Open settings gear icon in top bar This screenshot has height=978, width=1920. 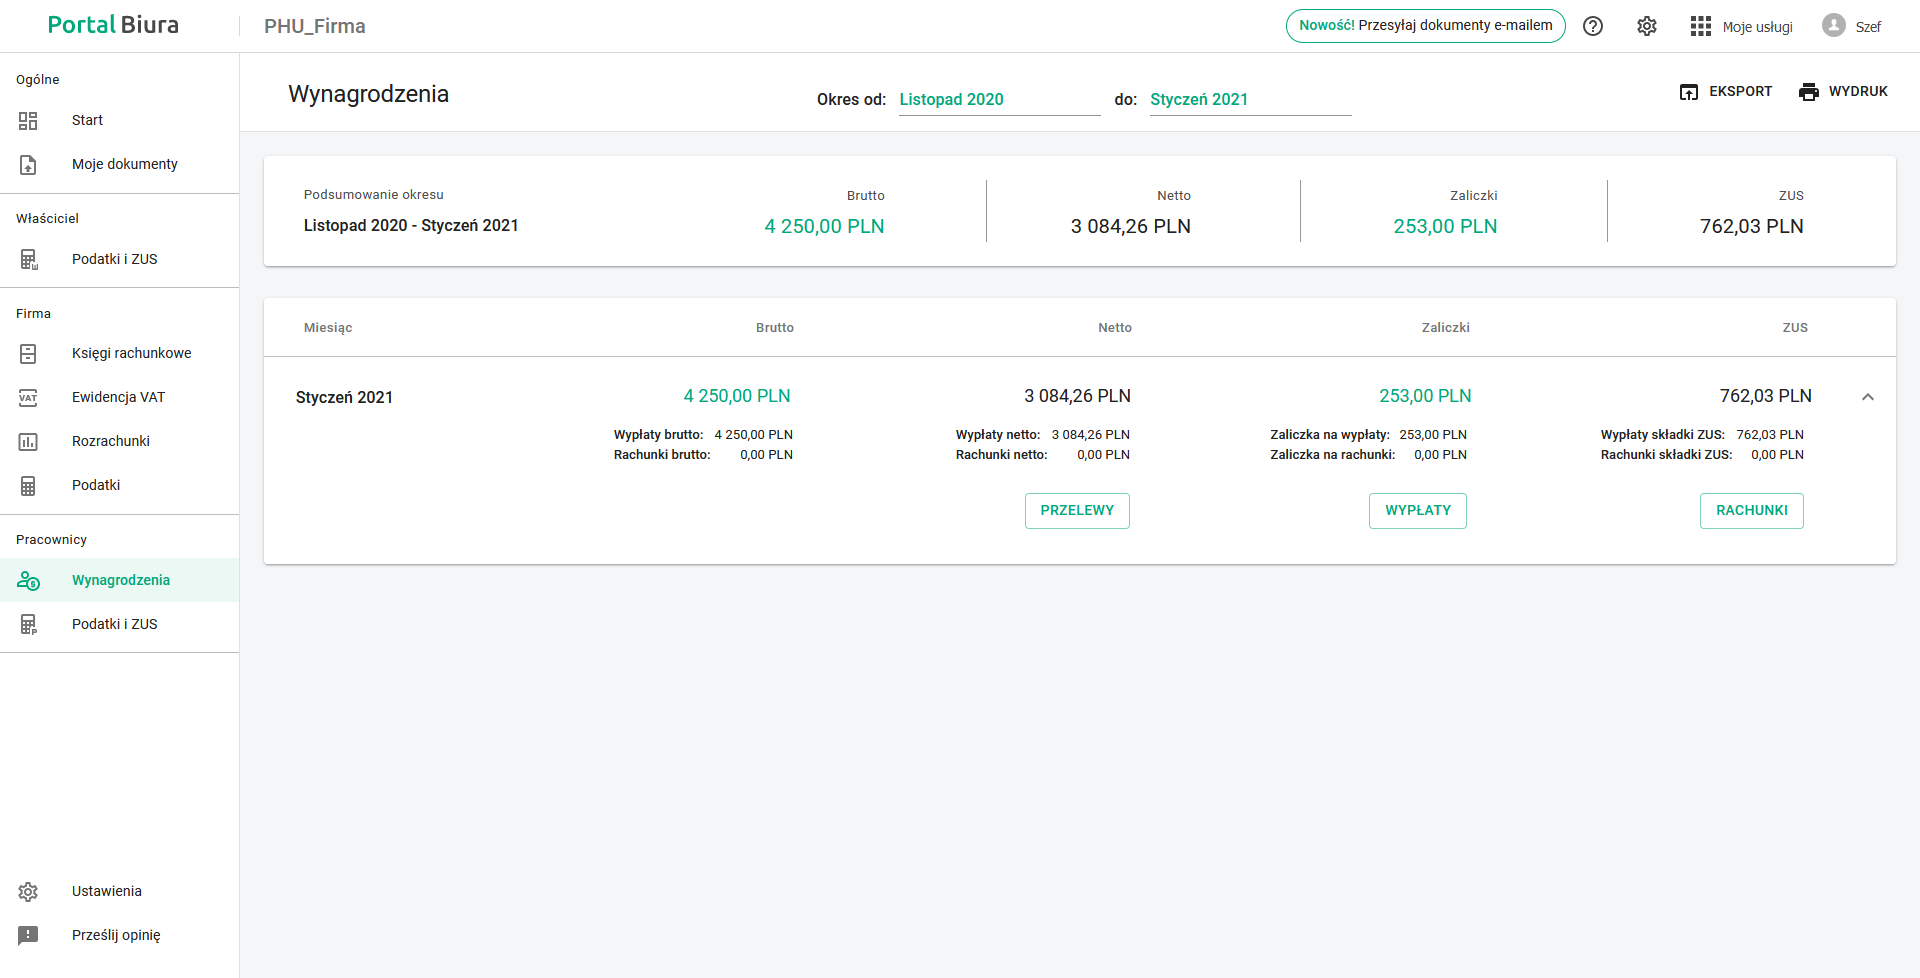point(1647,26)
